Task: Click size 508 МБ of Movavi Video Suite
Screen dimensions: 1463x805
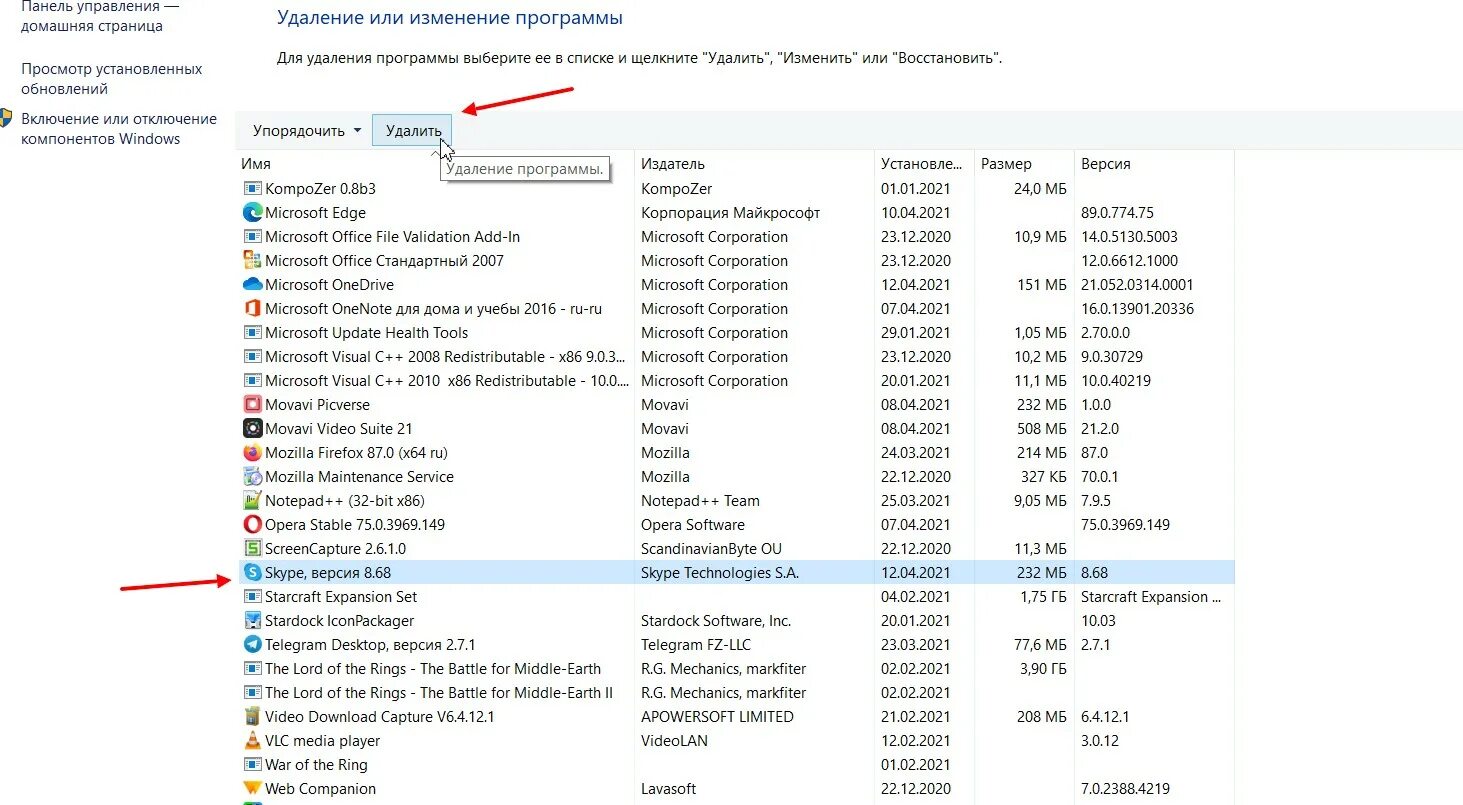Action: pyautogui.click(x=1042, y=429)
